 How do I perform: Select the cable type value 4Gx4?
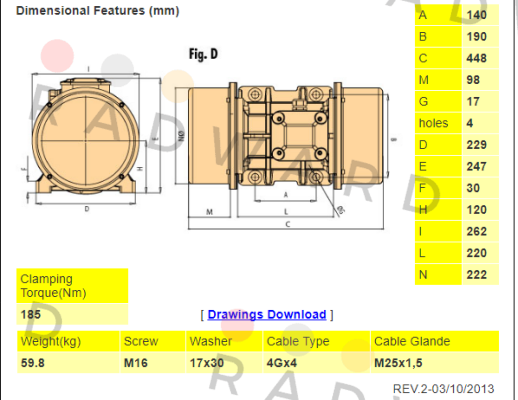[x=282, y=363]
